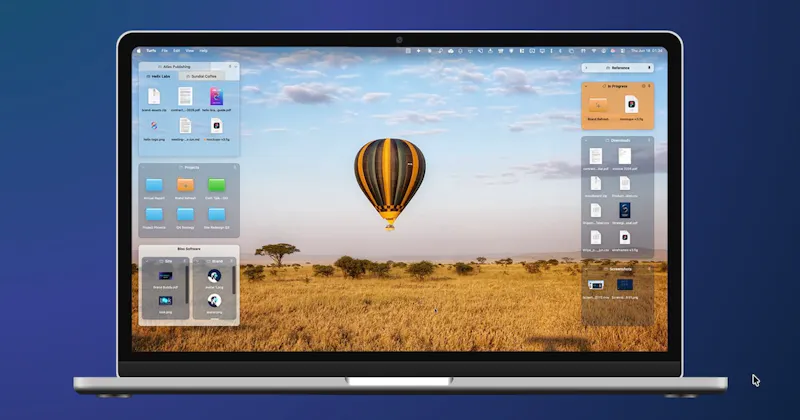This screenshot has width=800, height=420.
Task: Select look.png thumbnail in Site fence
Action: pyautogui.click(x=165, y=301)
